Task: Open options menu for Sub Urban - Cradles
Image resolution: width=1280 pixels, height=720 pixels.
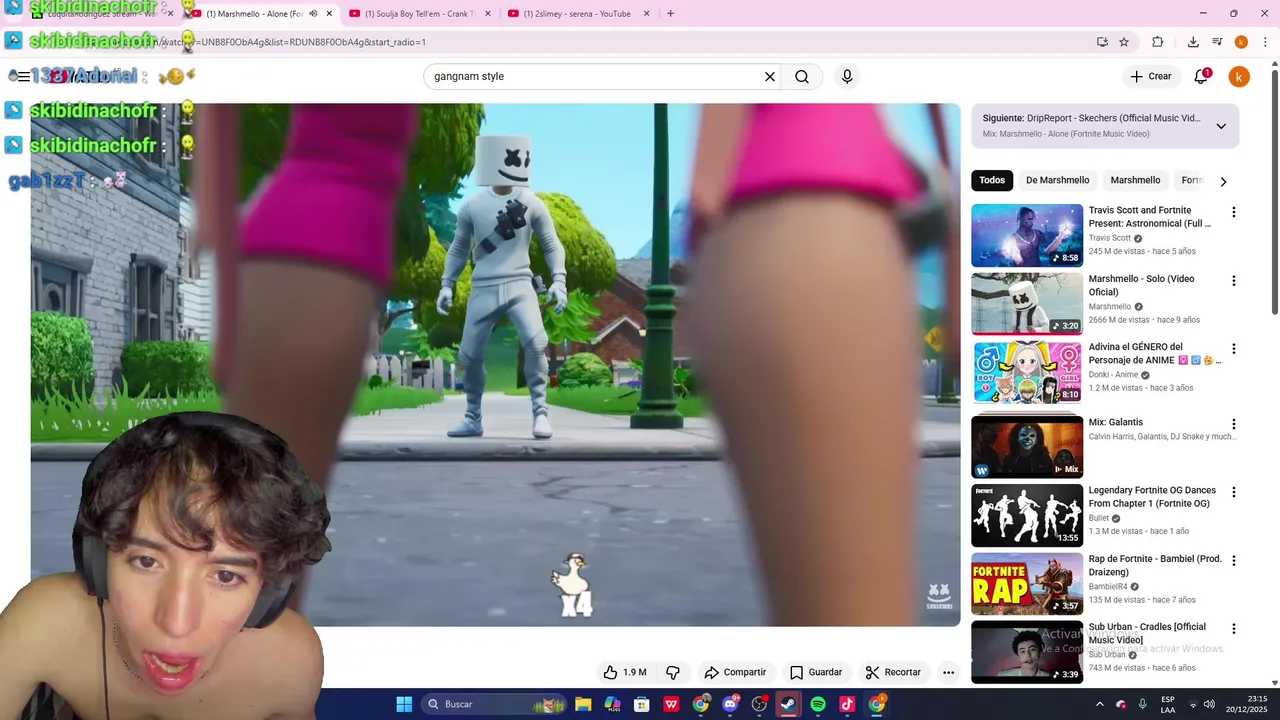Action: (1233, 629)
